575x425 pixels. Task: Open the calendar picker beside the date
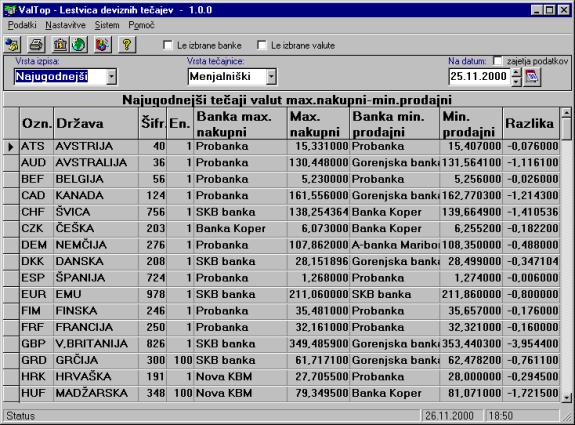[x=532, y=77]
